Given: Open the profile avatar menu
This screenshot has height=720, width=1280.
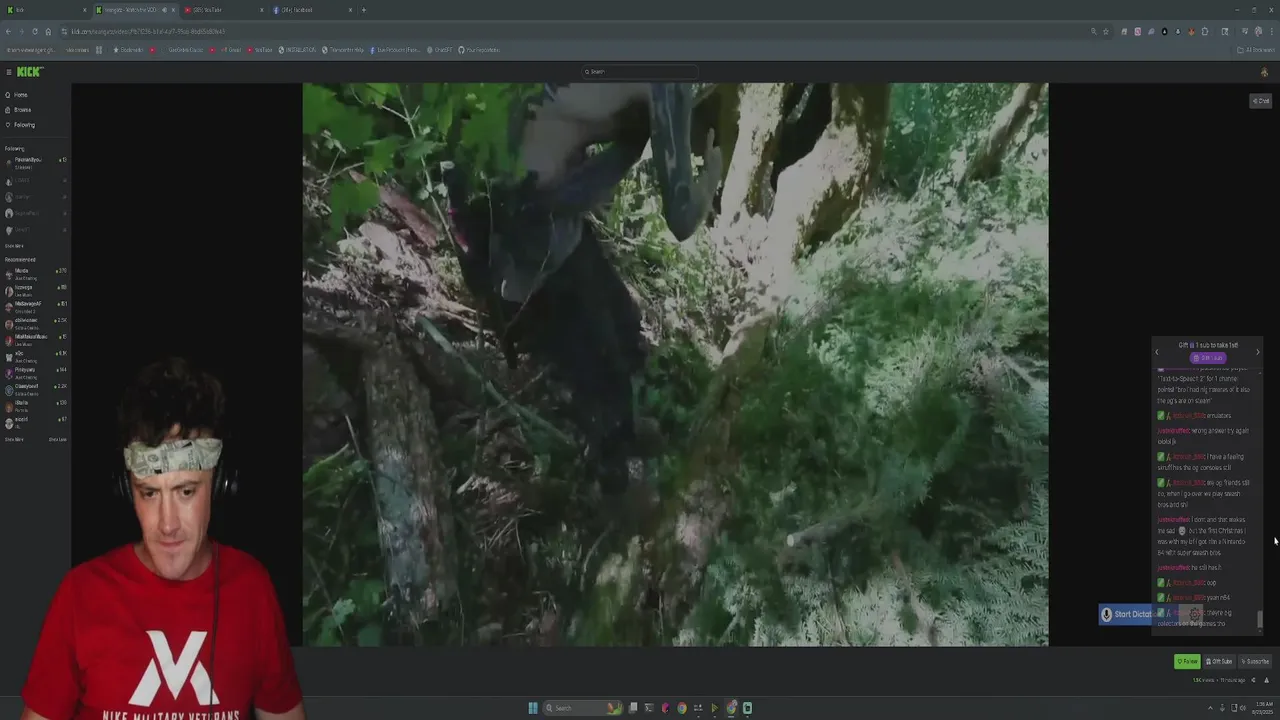Looking at the screenshot, I should click(1264, 72).
